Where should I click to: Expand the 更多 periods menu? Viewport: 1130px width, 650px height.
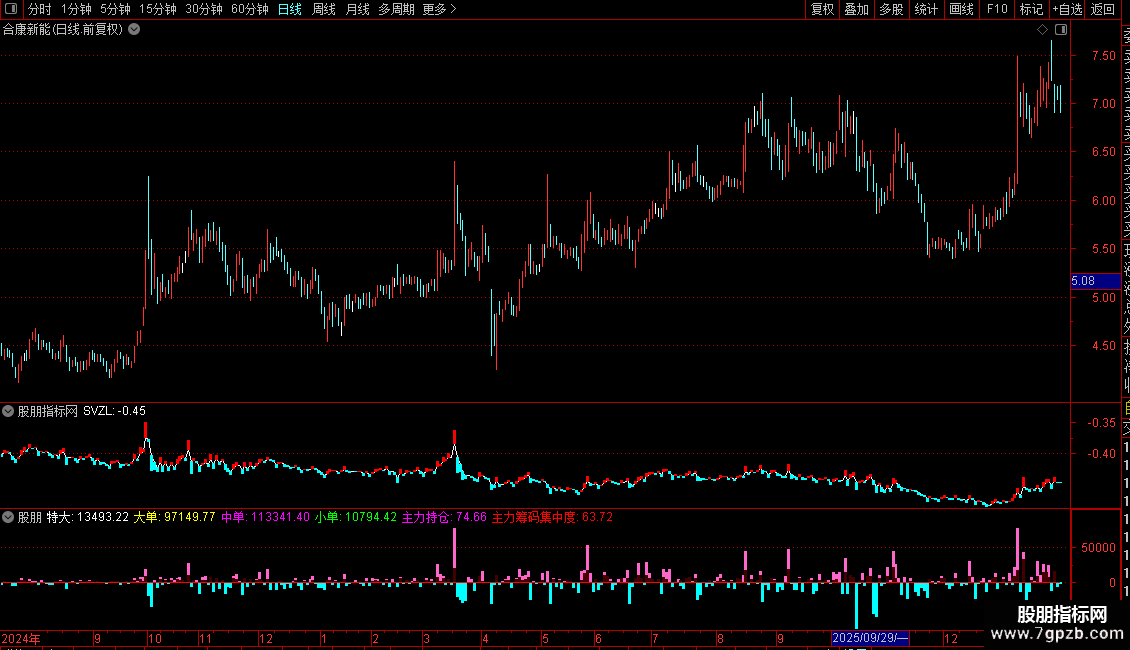click(x=439, y=9)
